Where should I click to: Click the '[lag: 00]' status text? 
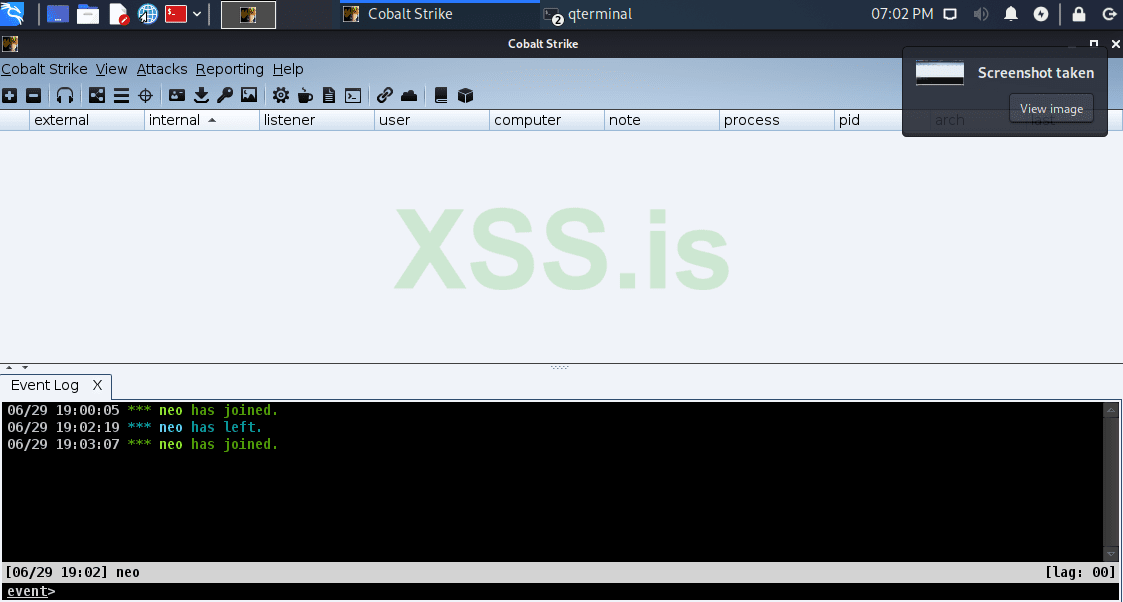point(1080,572)
